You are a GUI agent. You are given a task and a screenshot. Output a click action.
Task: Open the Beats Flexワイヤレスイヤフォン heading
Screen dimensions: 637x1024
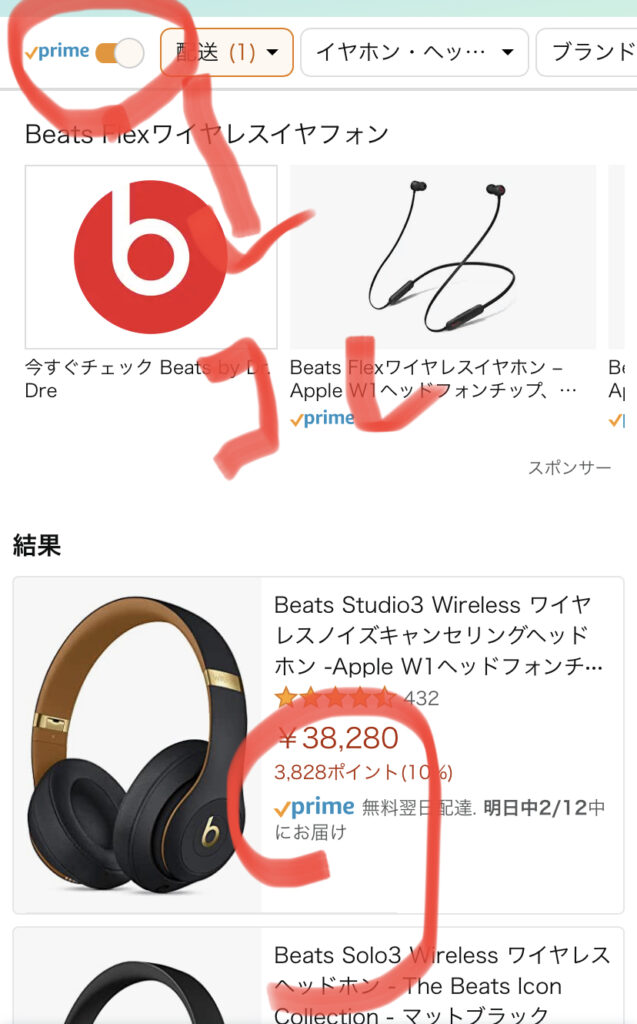click(x=206, y=134)
